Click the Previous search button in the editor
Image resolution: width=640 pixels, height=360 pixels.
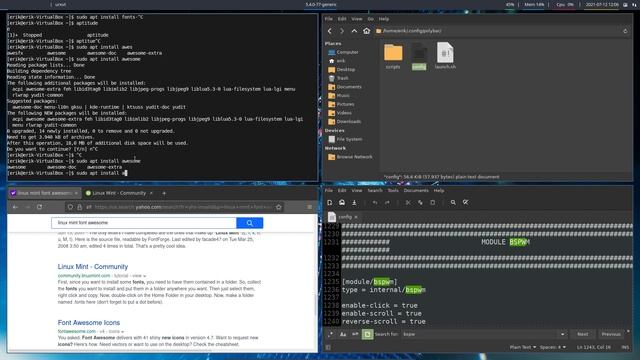[x=611, y=334]
